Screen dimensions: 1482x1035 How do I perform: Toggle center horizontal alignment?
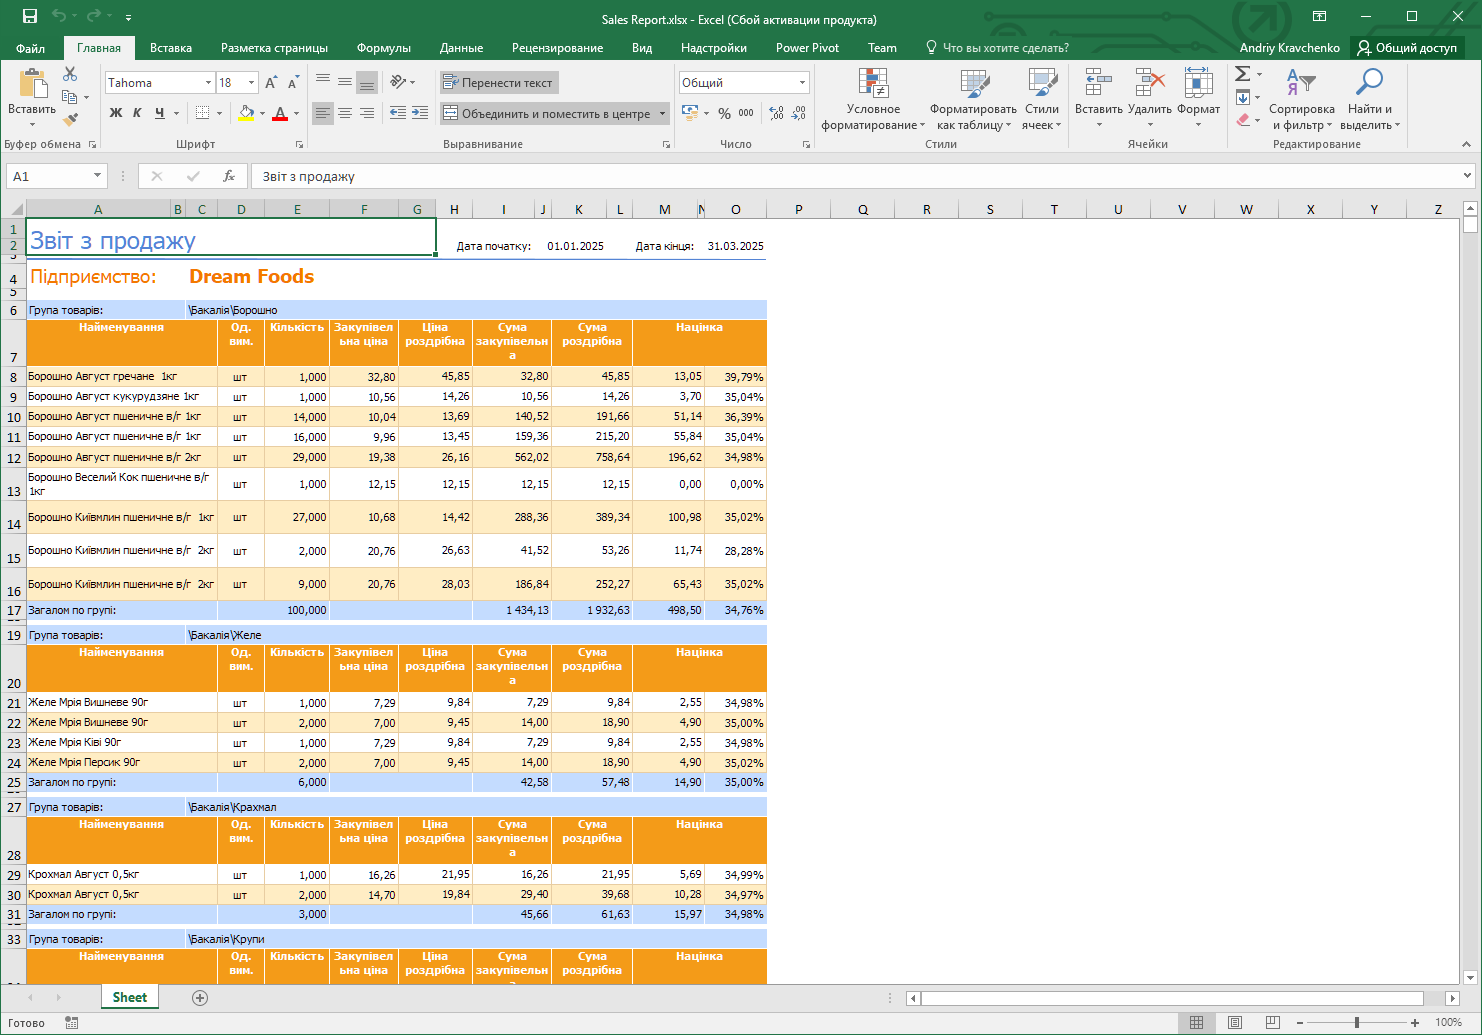click(x=345, y=113)
